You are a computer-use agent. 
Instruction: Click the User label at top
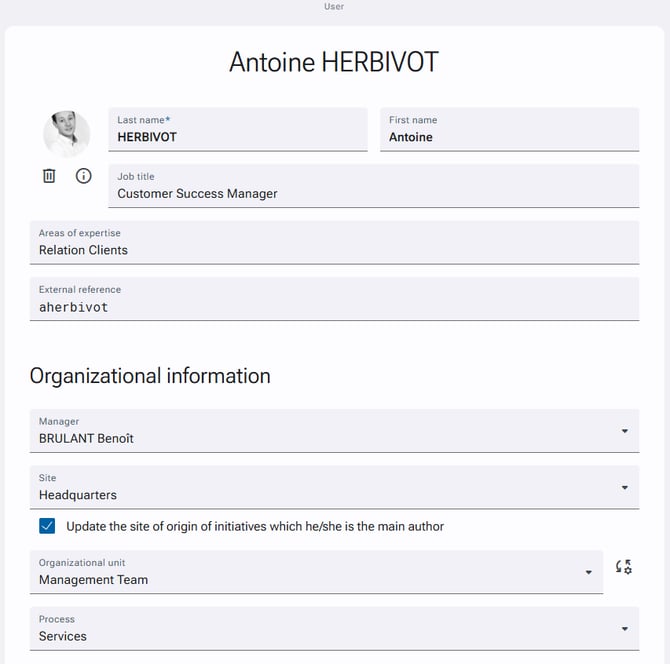pyautogui.click(x=334, y=6)
